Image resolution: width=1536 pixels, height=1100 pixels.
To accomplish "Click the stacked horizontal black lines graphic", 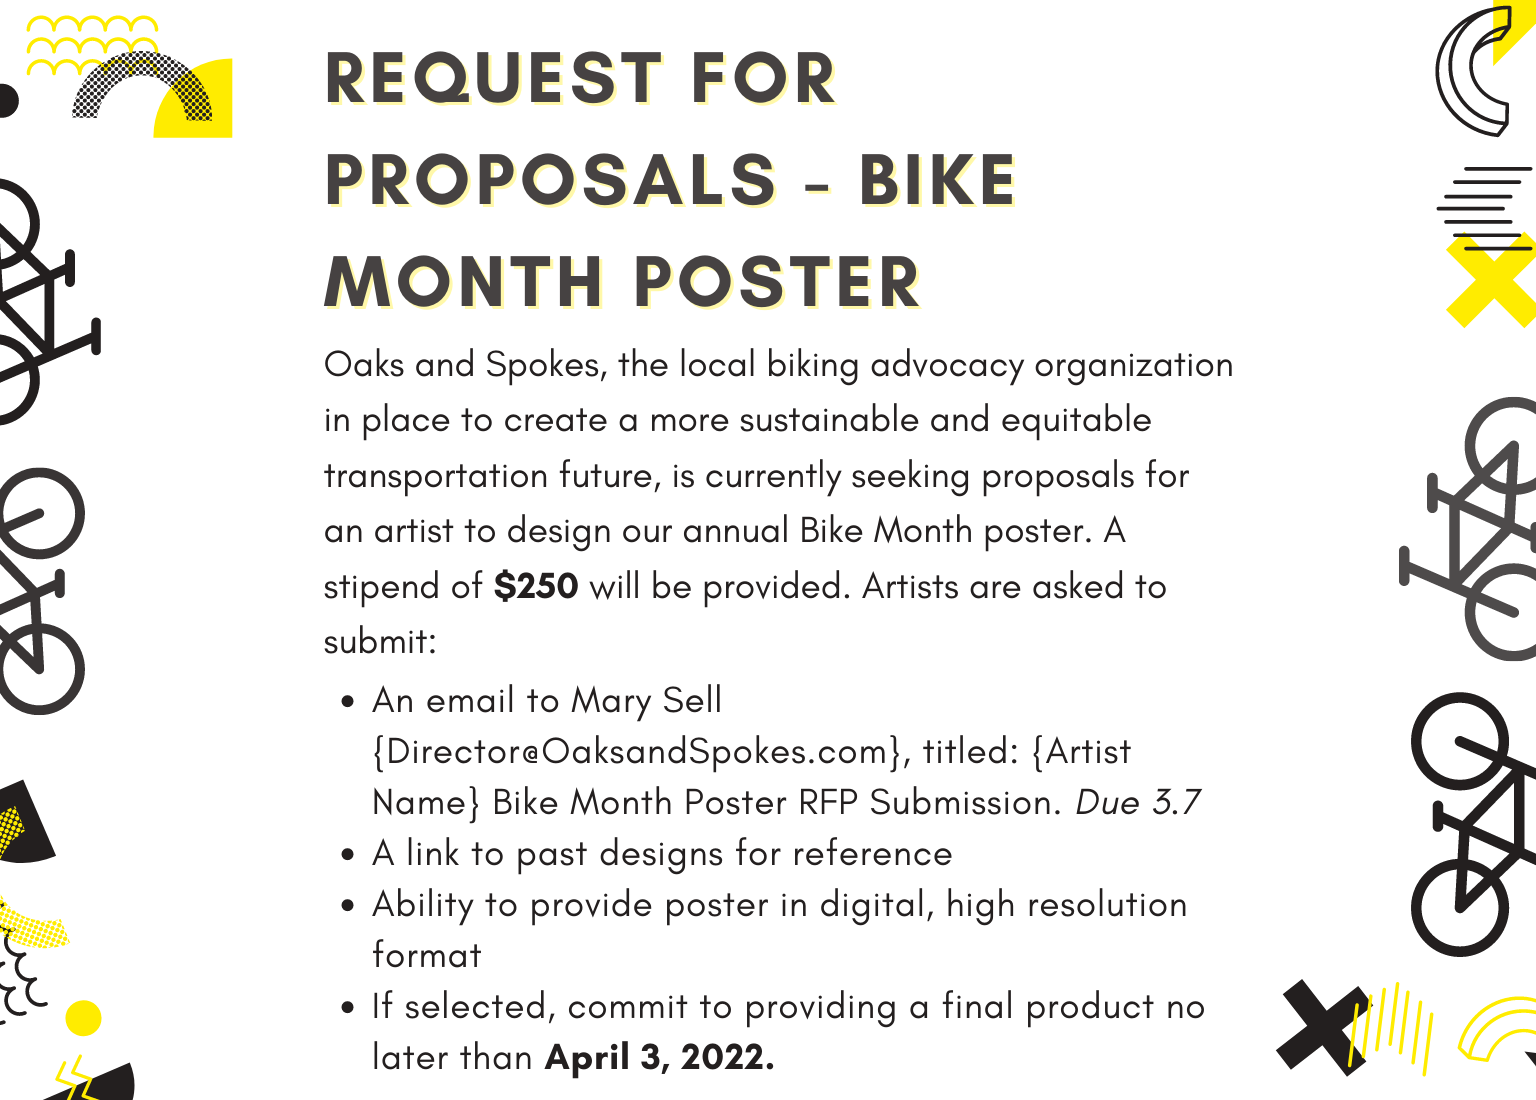I will [x=1485, y=205].
